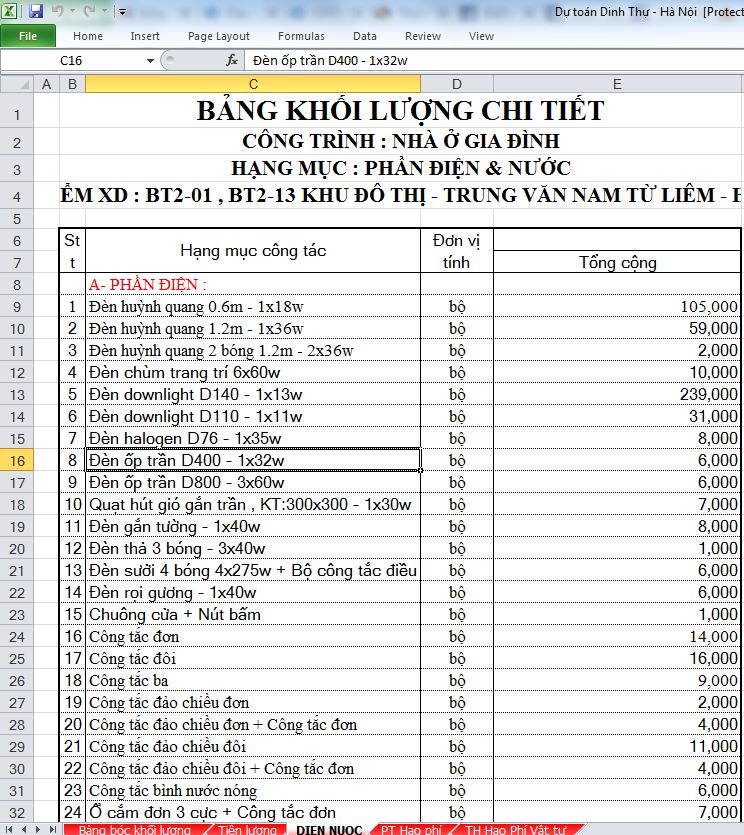Switch to the Data tab

click(364, 36)
